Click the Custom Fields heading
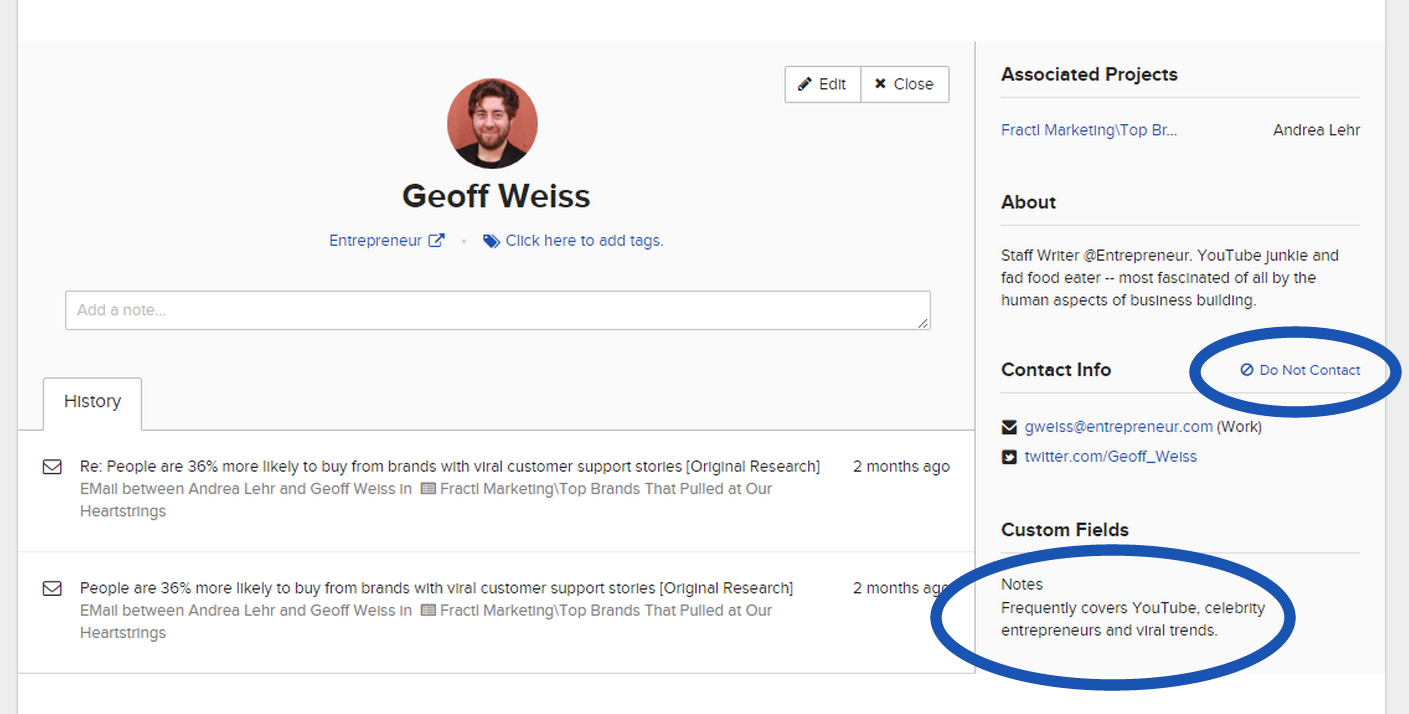This screenshot has height=714, width=1409. point(1065,530)
